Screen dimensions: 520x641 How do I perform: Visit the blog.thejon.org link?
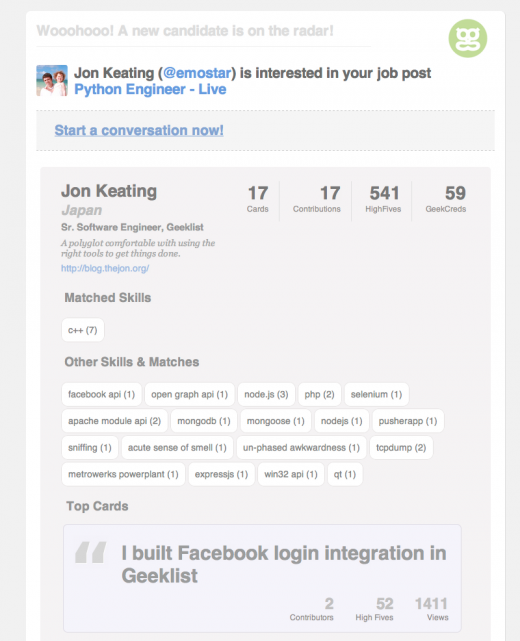tap(105, 268)
